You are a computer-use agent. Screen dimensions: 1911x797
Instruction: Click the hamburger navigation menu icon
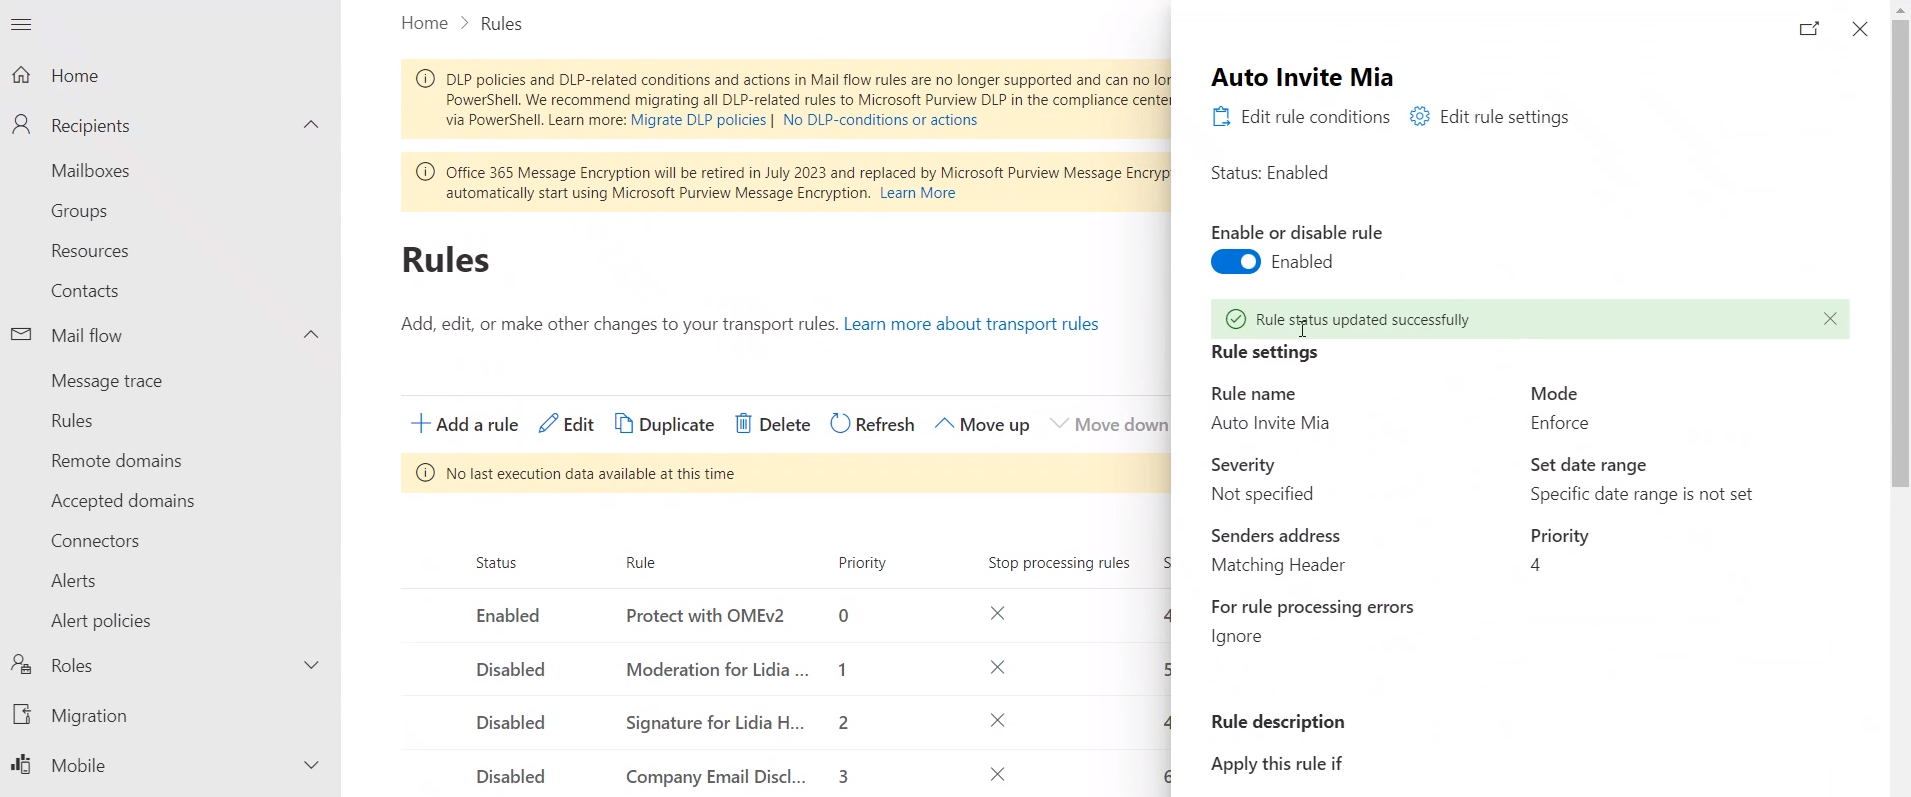tap(21, 25)
